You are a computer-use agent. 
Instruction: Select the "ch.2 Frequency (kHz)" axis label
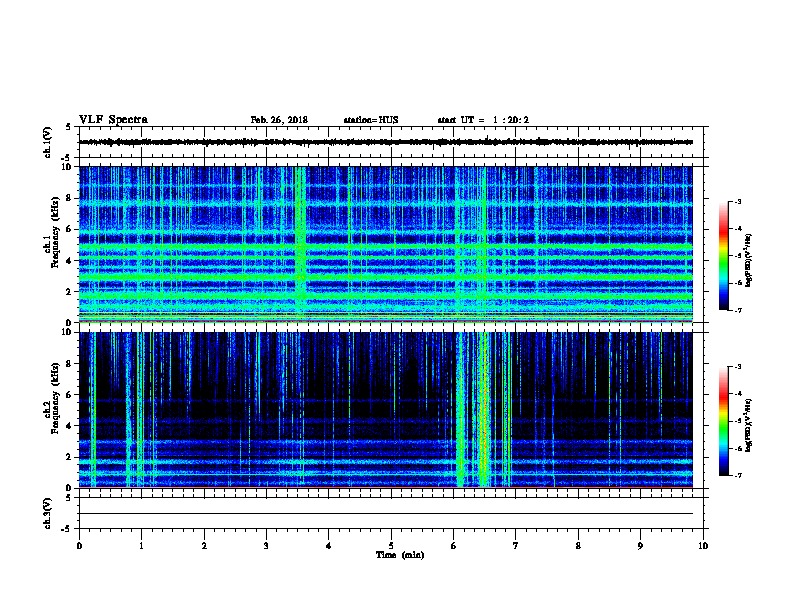point(51,398)
